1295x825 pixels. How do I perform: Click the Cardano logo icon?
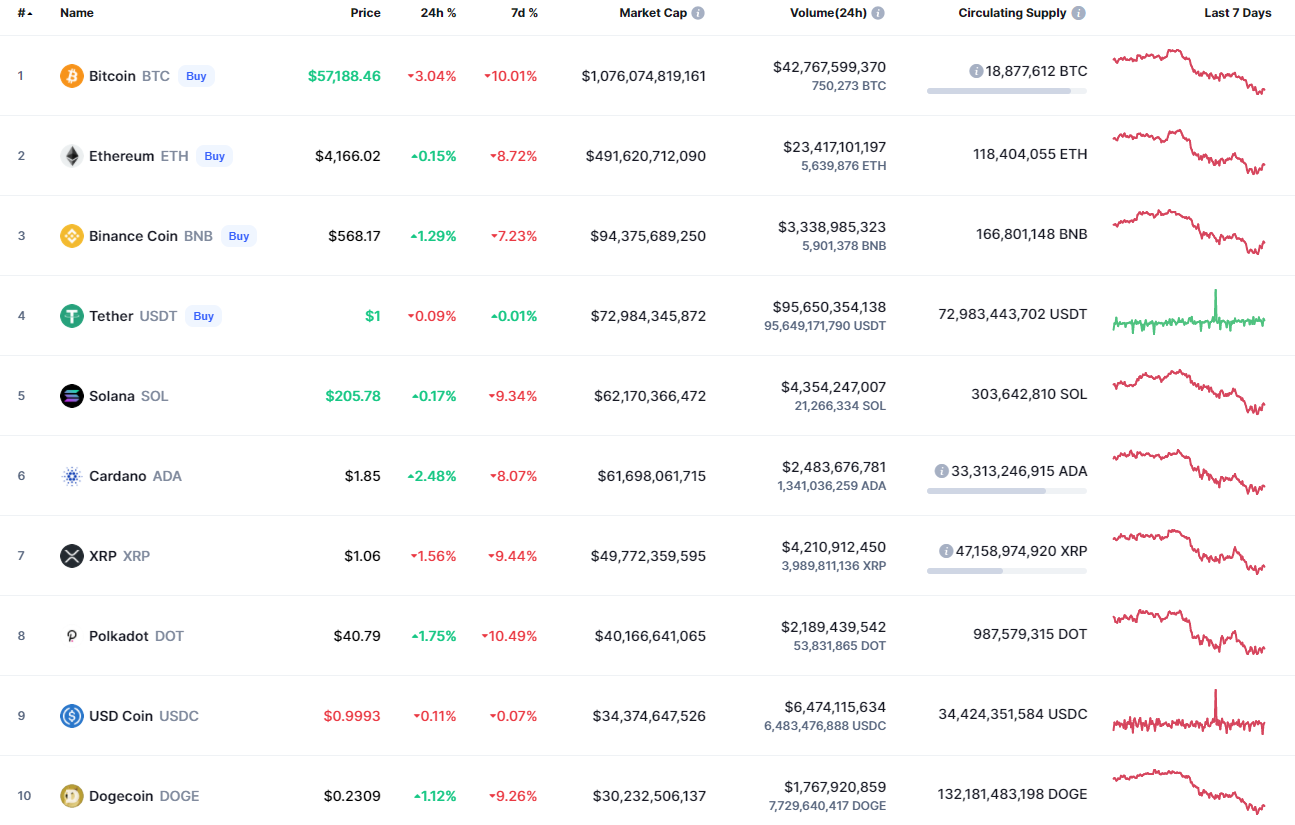click(72, 476)
